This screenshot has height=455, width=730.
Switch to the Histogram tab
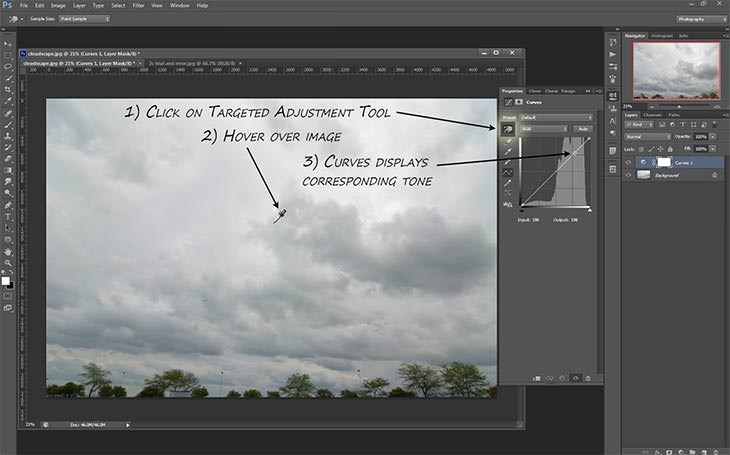pos(662,36)
